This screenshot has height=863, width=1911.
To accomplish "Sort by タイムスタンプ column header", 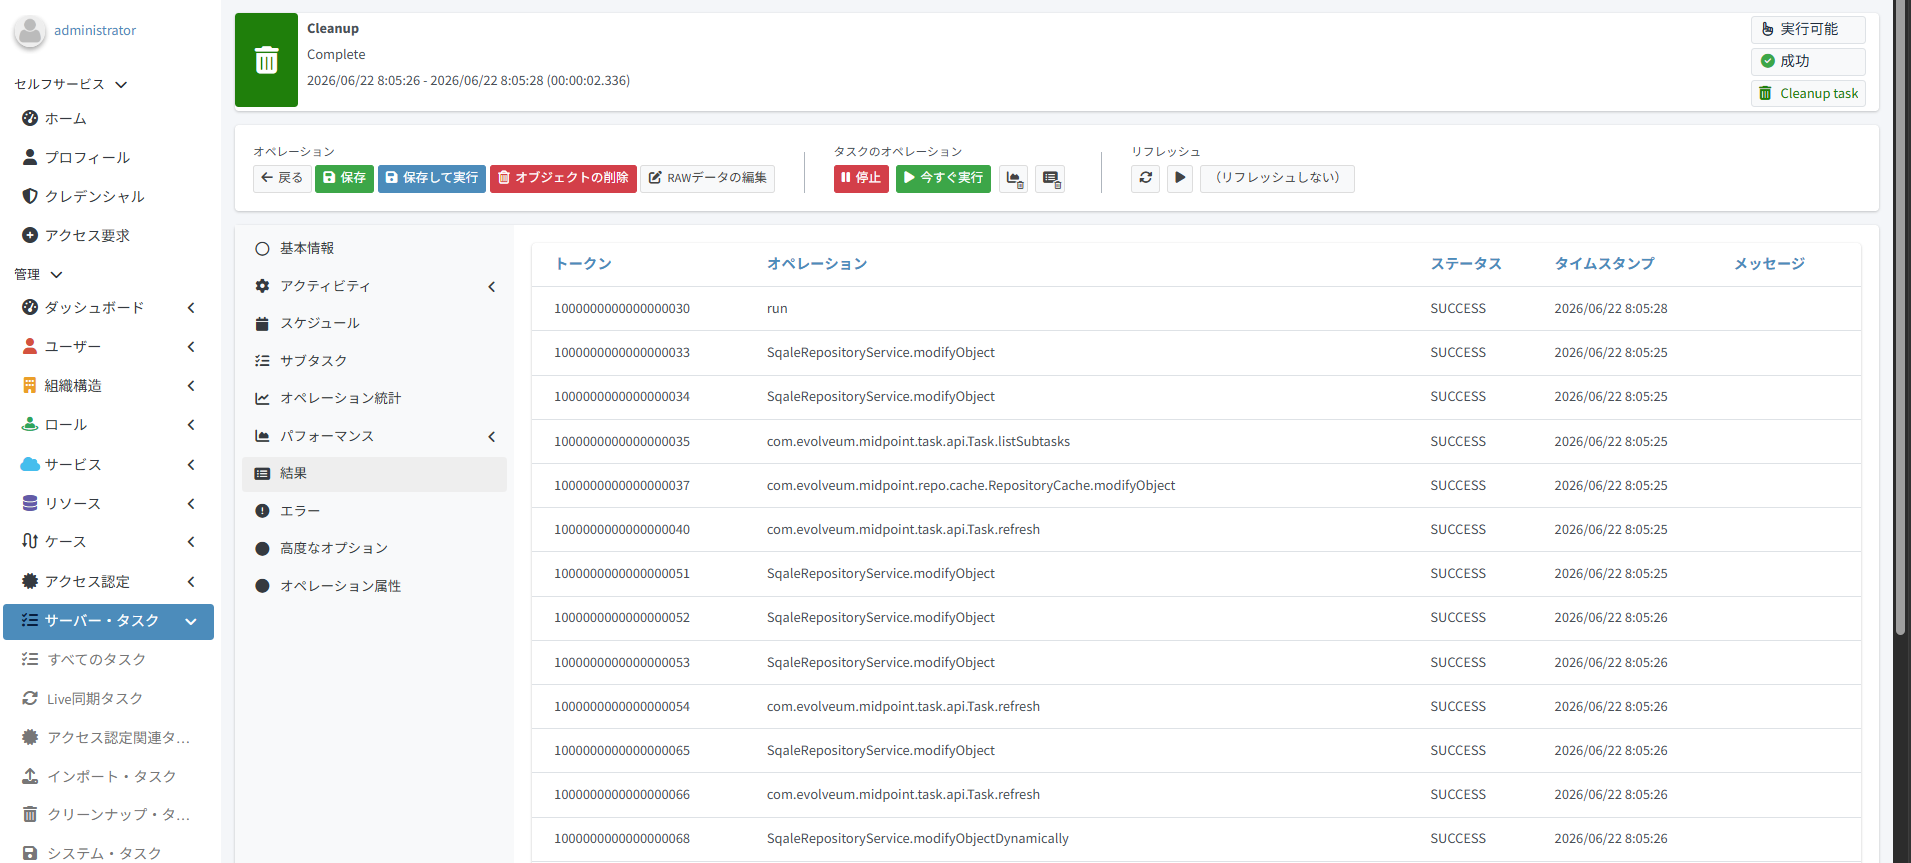I will point(1604,264).
